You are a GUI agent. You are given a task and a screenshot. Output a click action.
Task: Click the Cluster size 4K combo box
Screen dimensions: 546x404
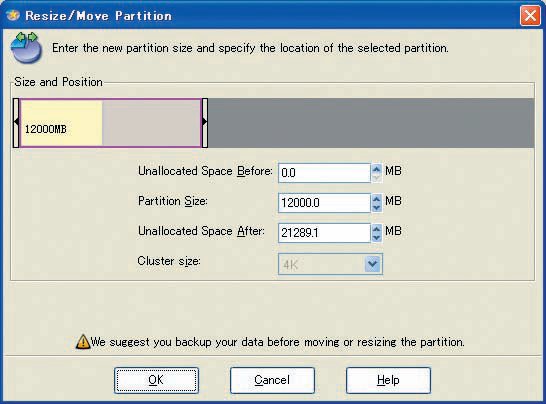point(330,264)
